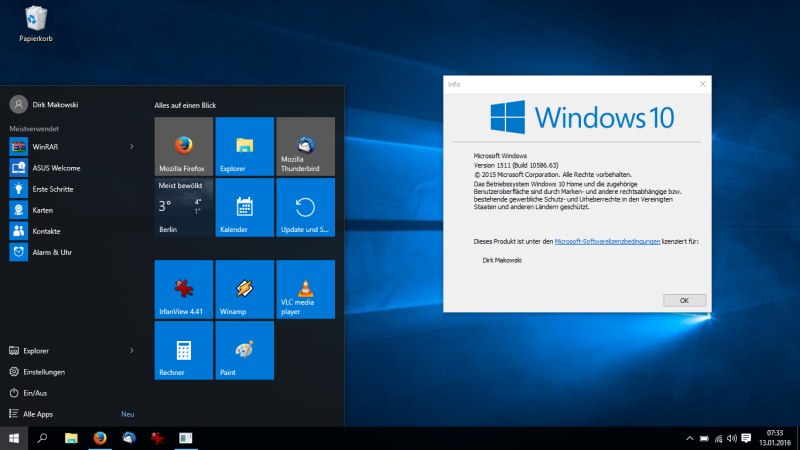Screen dimensions: 800x450
Task: Open the Update und S... tile
Action: point(306,207)
